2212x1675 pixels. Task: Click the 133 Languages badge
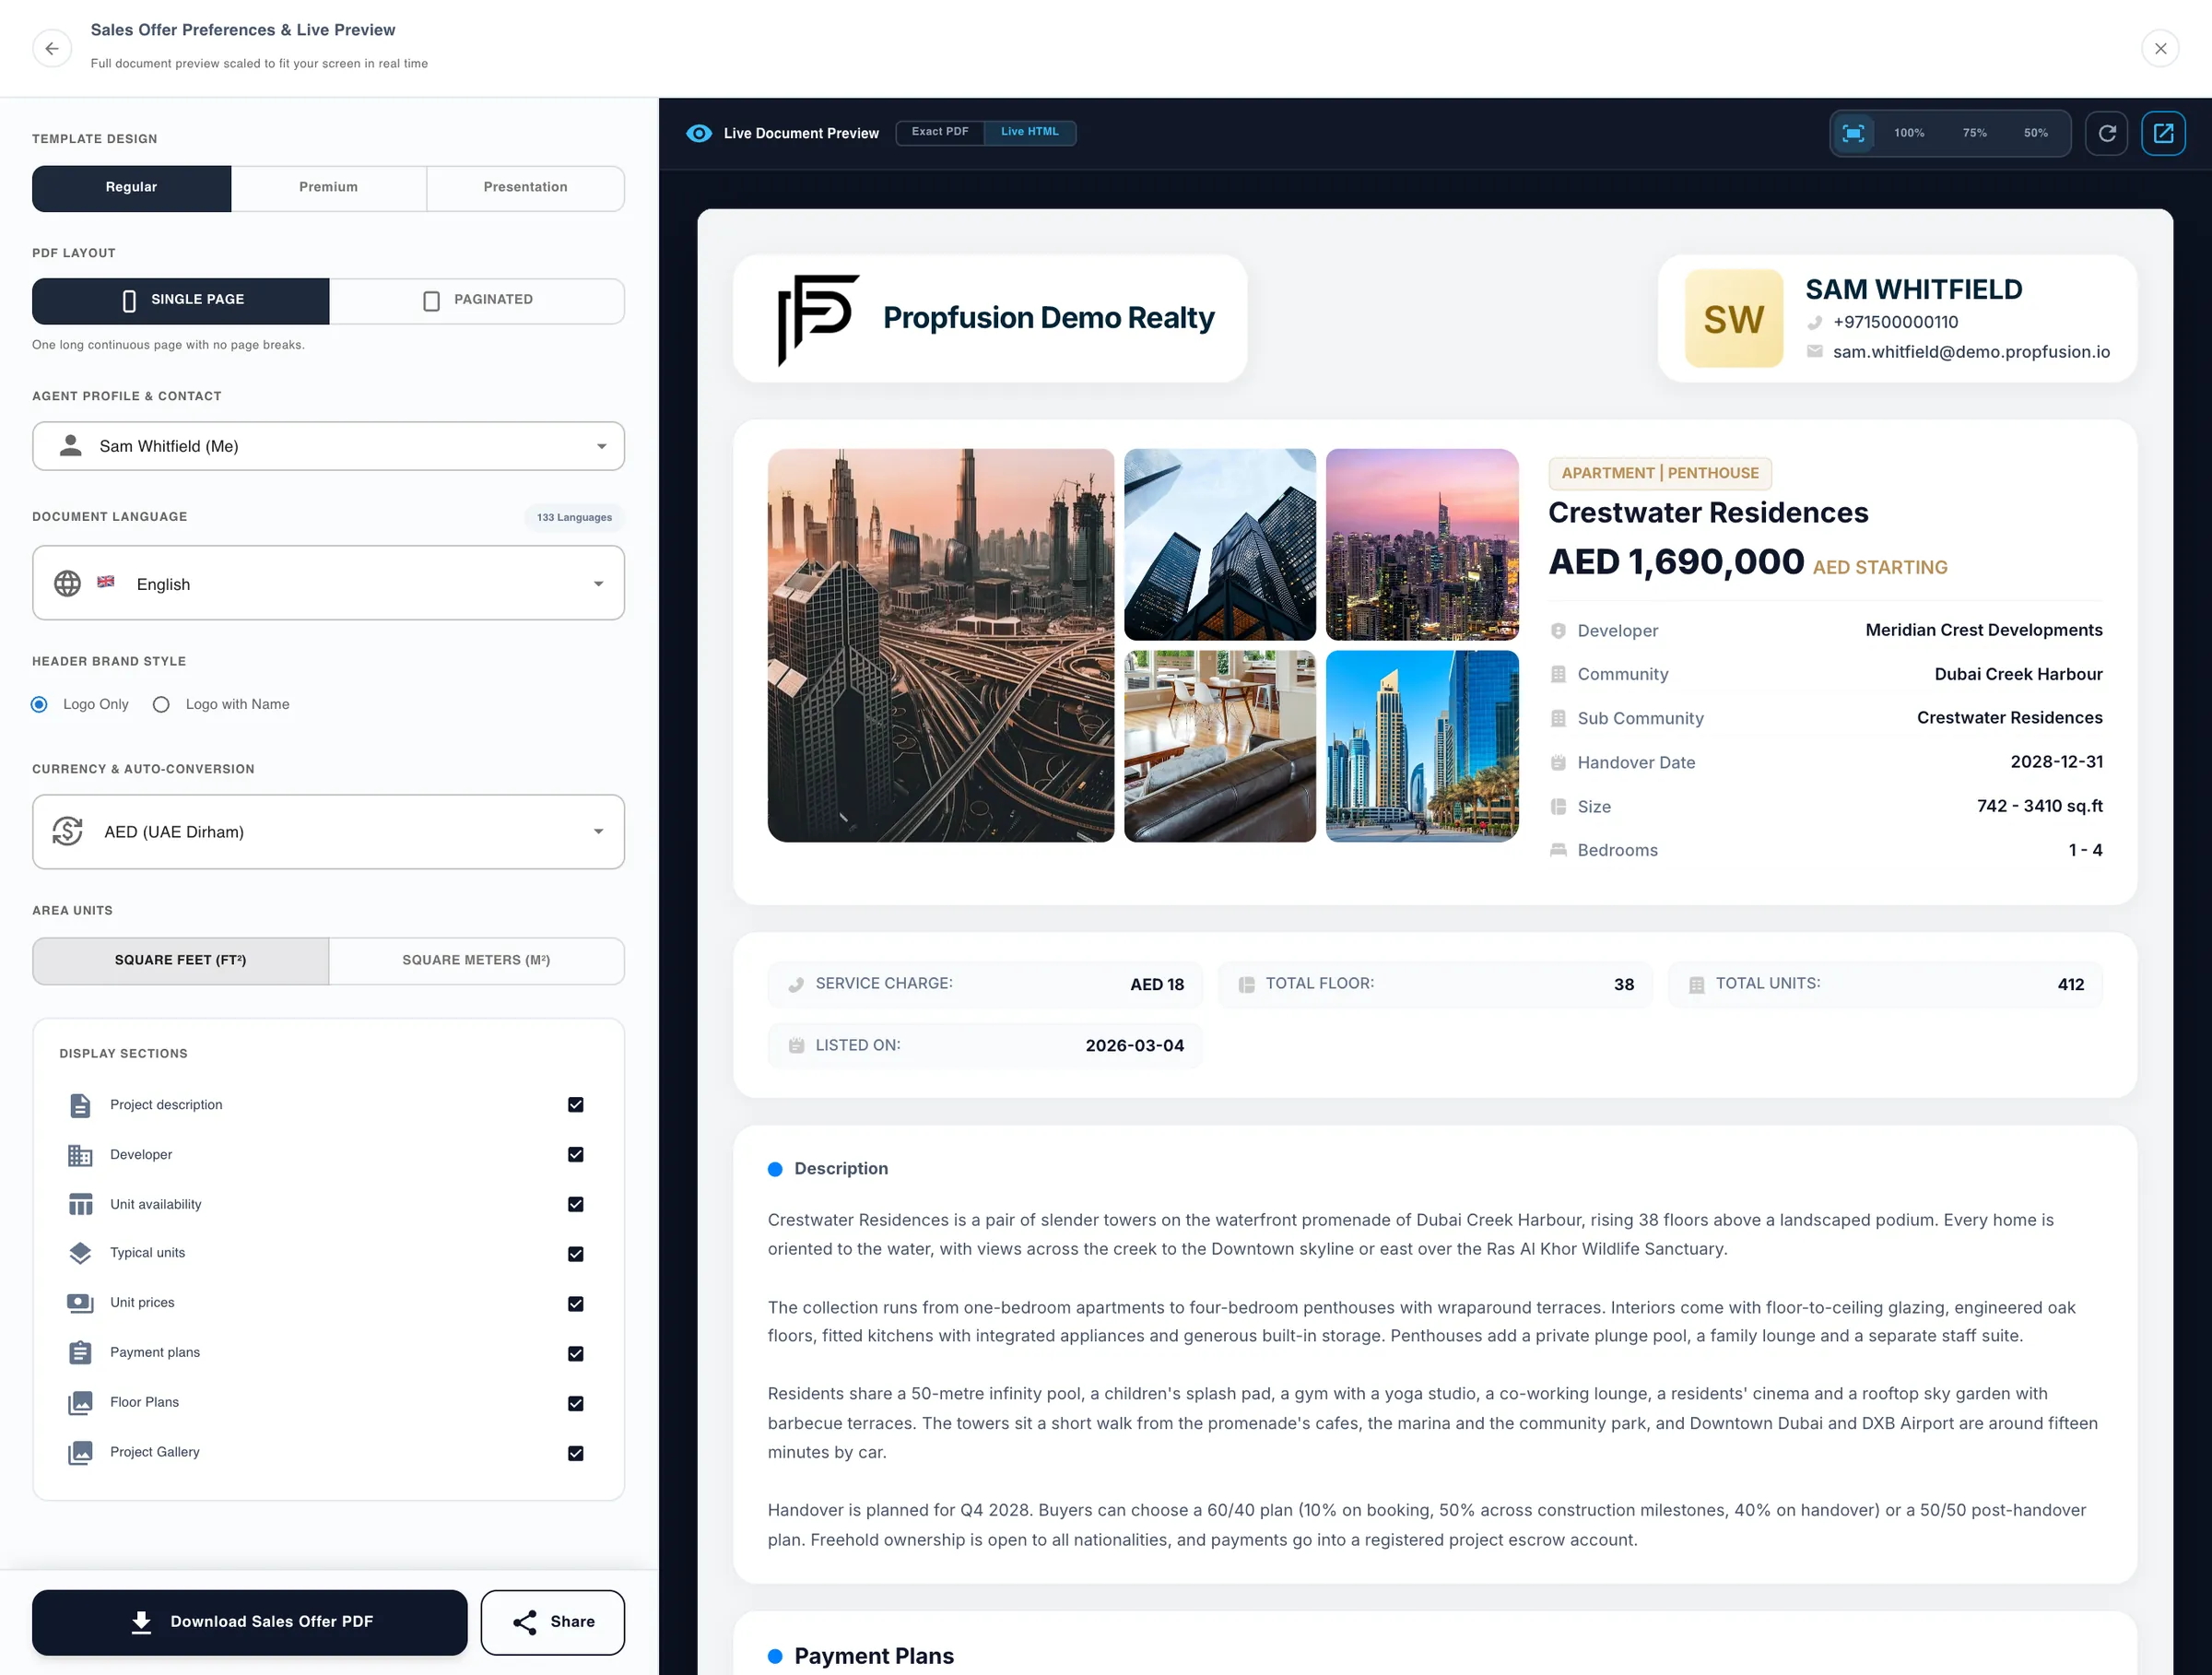tap(574, 517)
